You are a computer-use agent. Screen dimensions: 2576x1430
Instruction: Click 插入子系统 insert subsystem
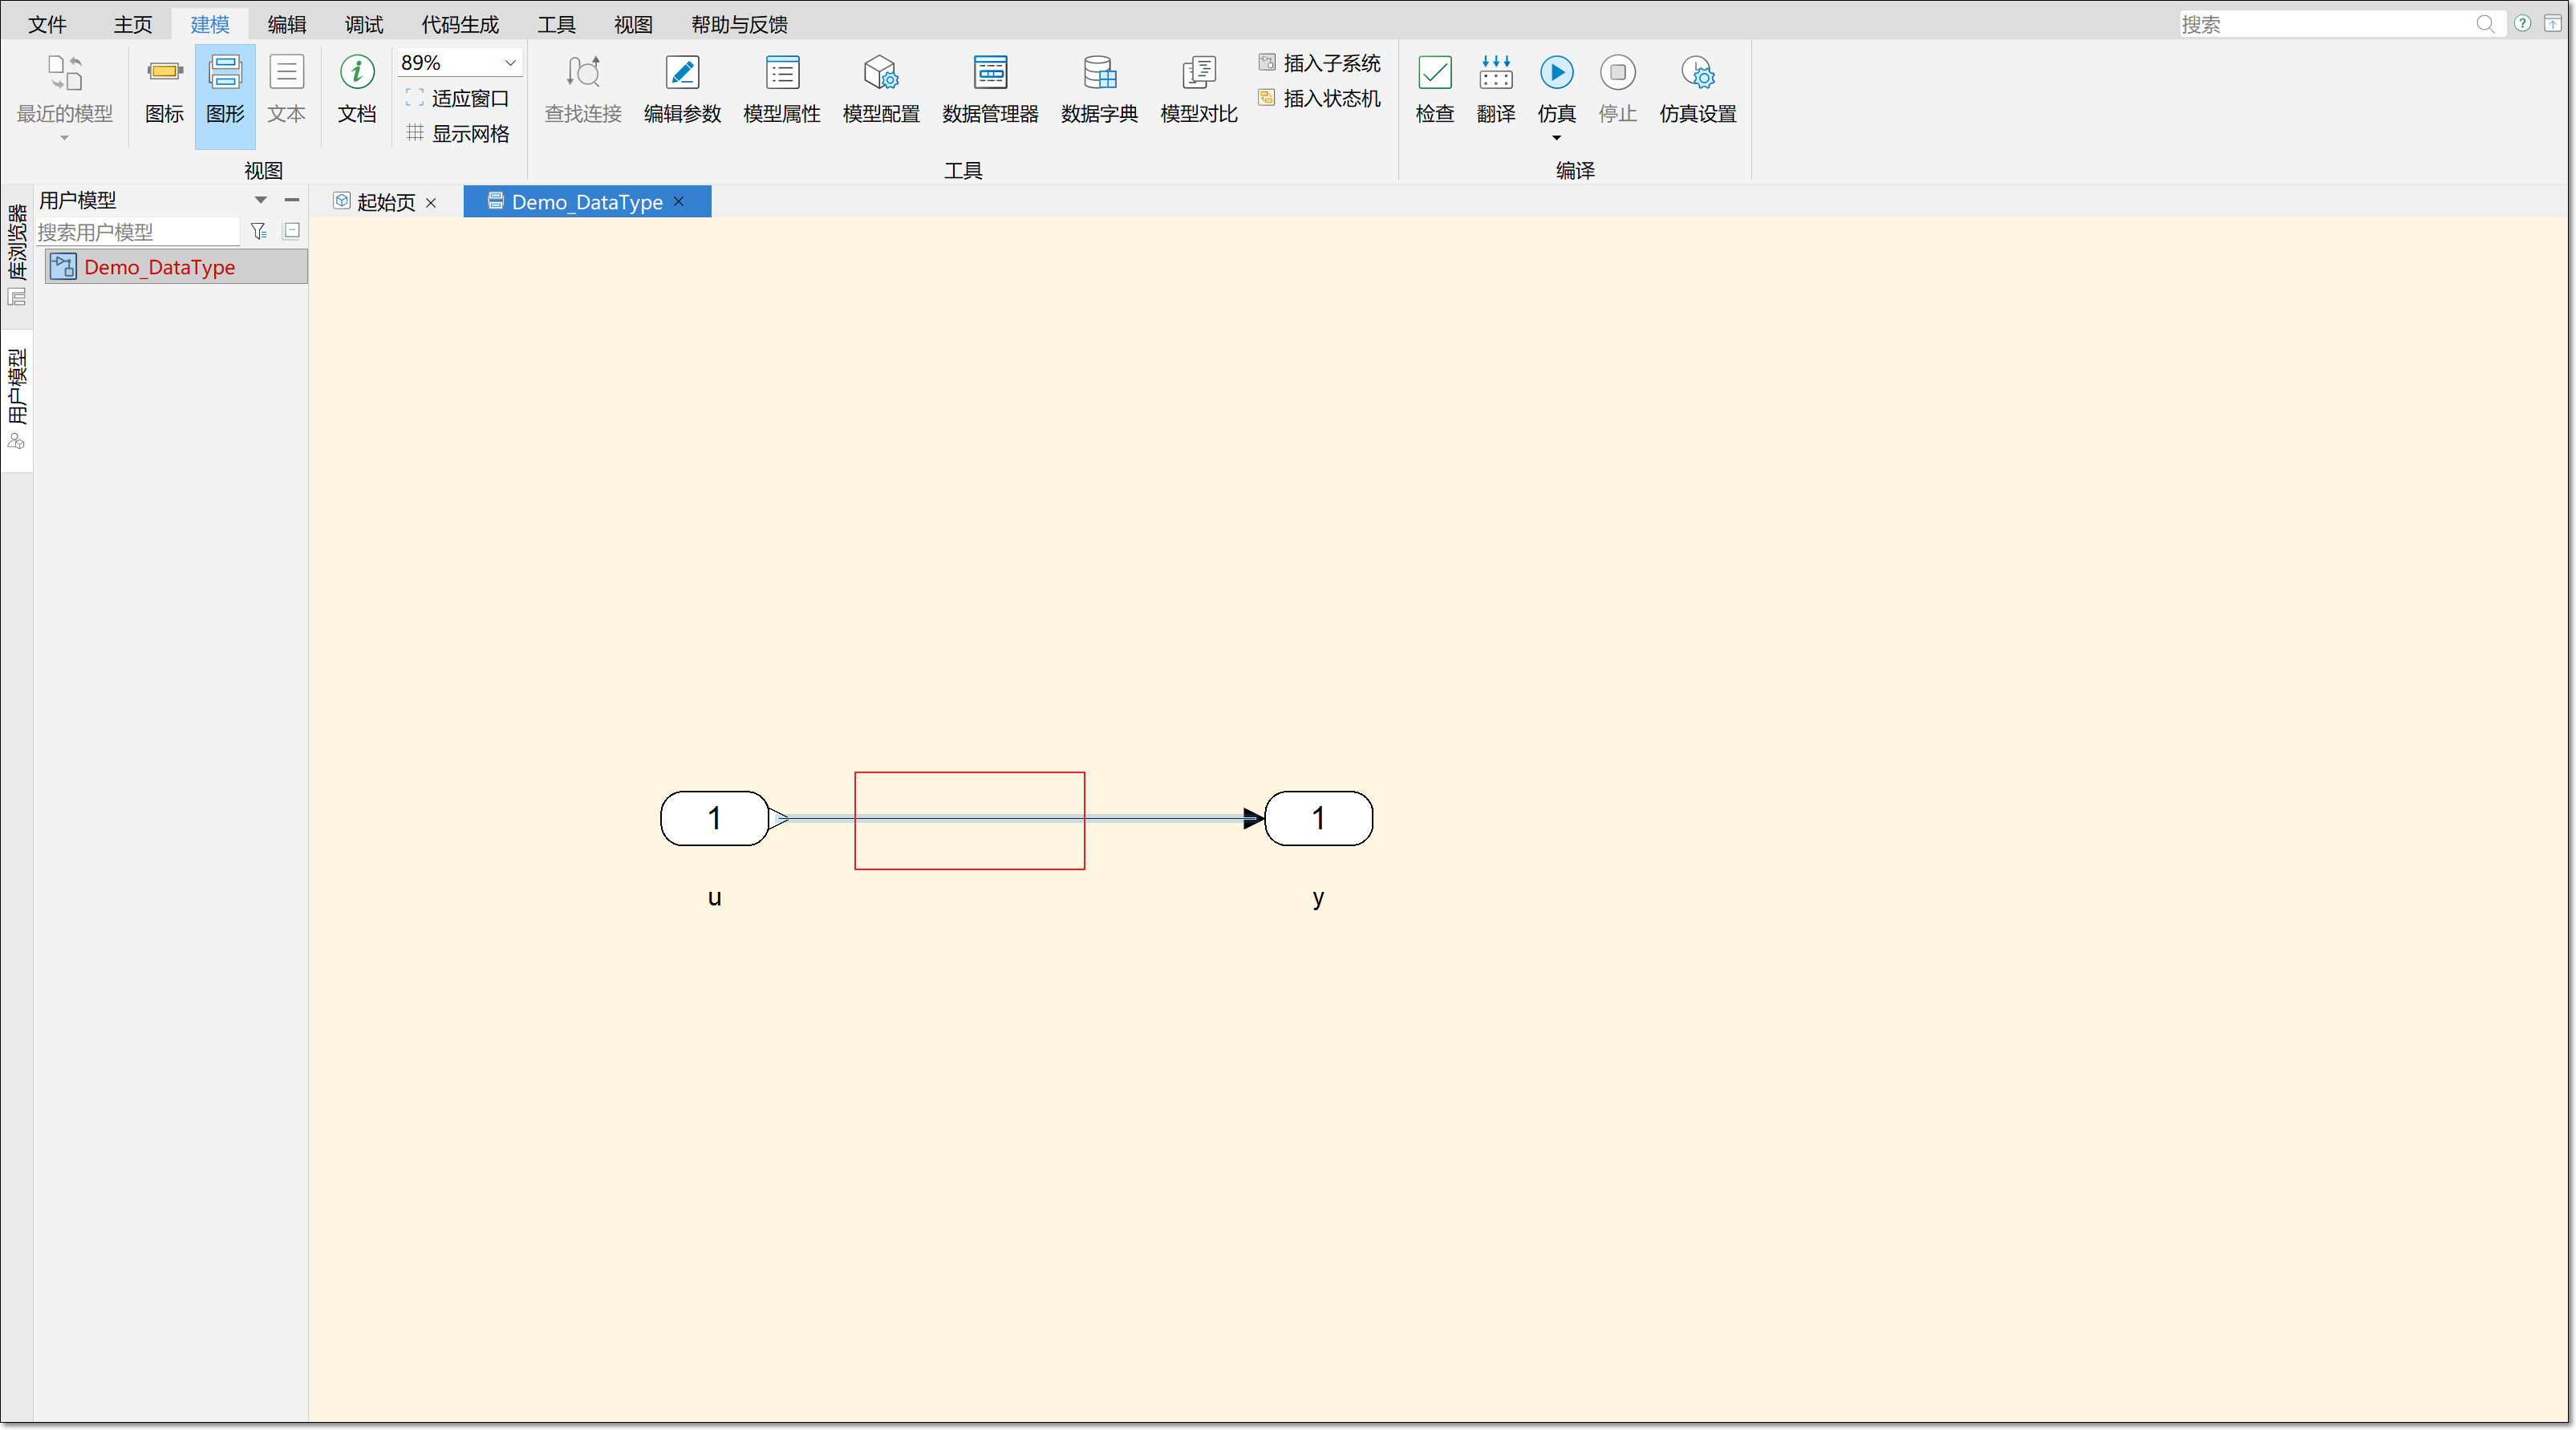coord(1319,63)
